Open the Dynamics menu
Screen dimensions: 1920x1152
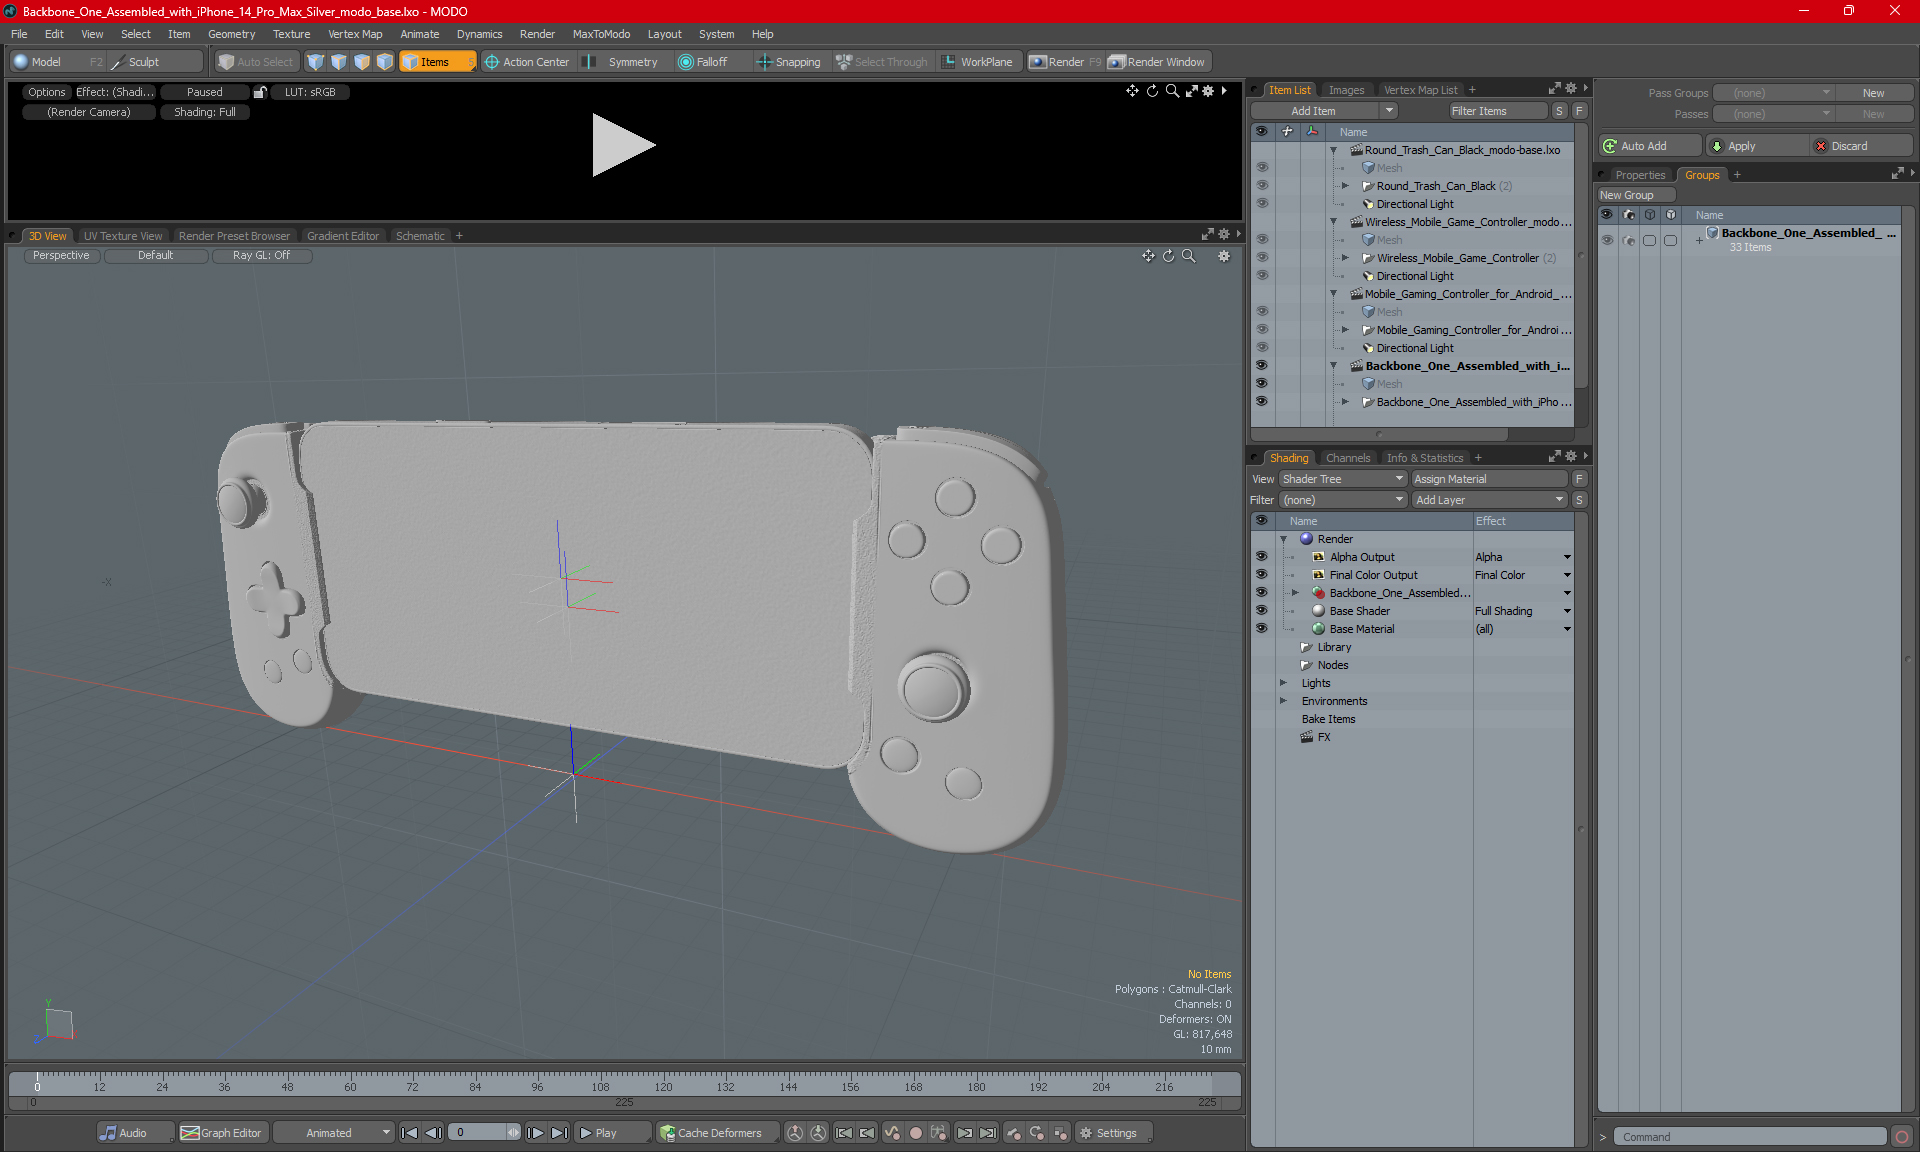tap(479, 34)
